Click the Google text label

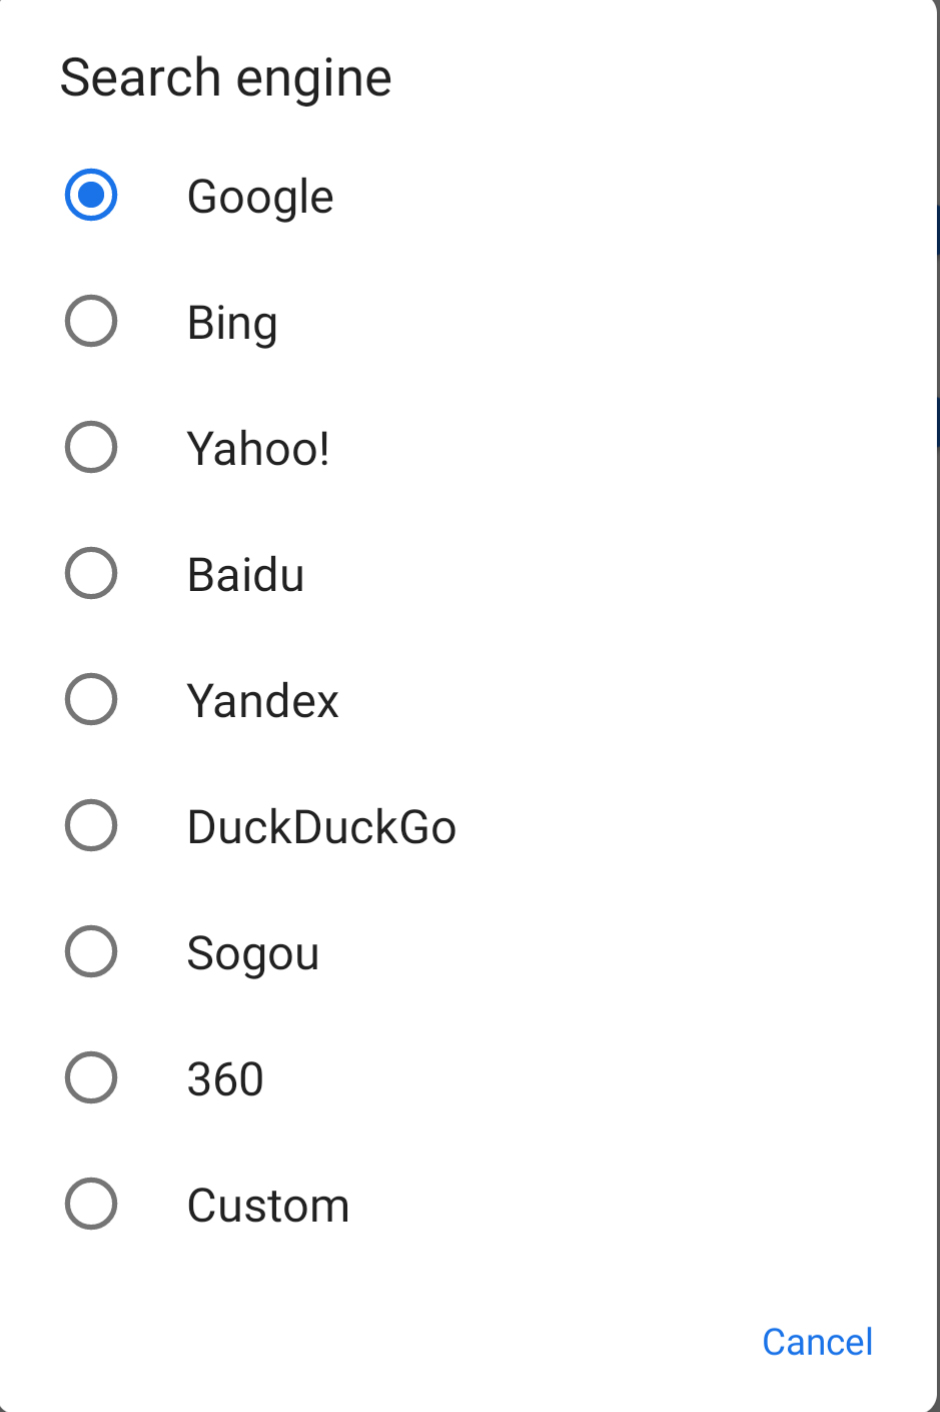click(260, 197)
